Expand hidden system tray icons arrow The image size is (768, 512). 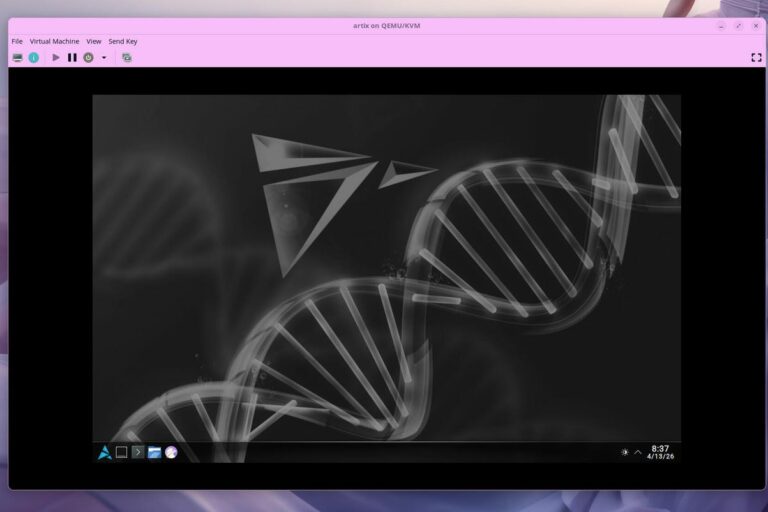[x=638, y=452]
